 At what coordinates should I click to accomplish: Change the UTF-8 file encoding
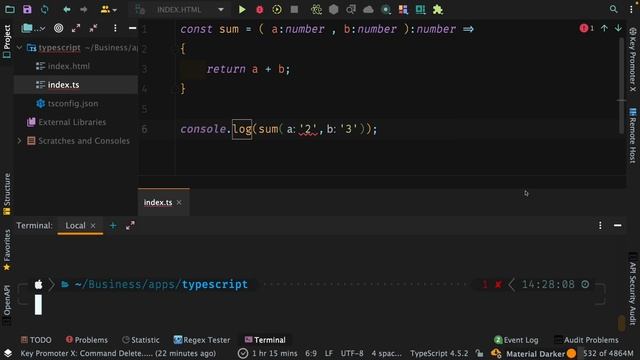click(x=352, y=353)
